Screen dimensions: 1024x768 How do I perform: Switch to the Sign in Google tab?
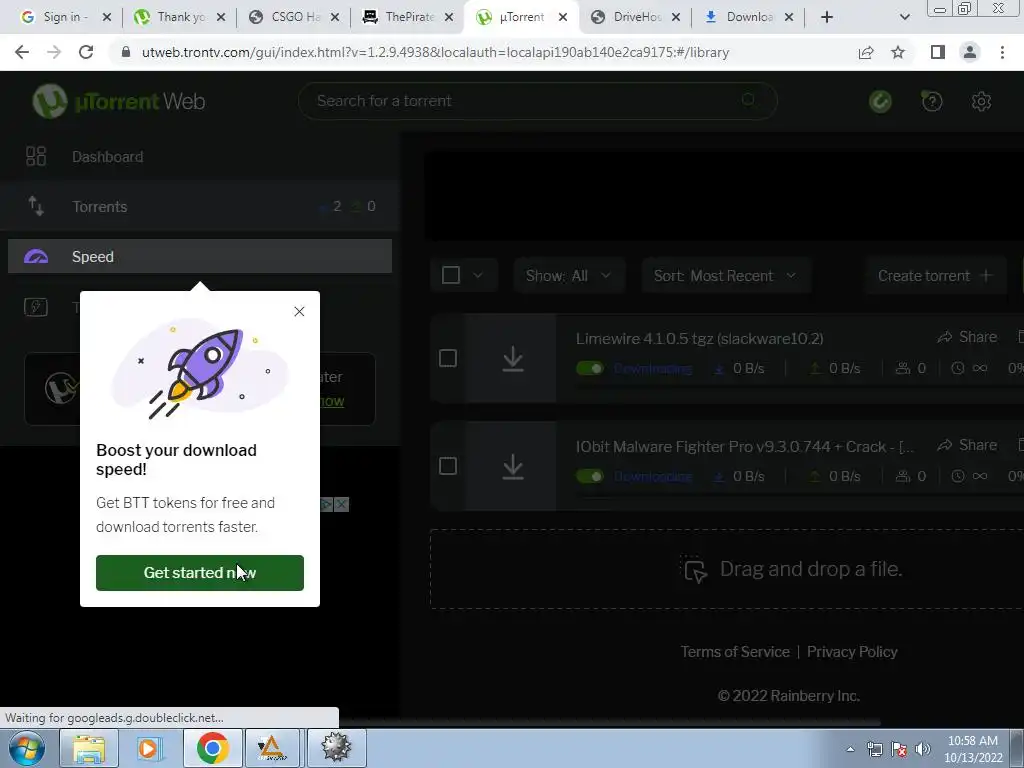pos(65,17)
